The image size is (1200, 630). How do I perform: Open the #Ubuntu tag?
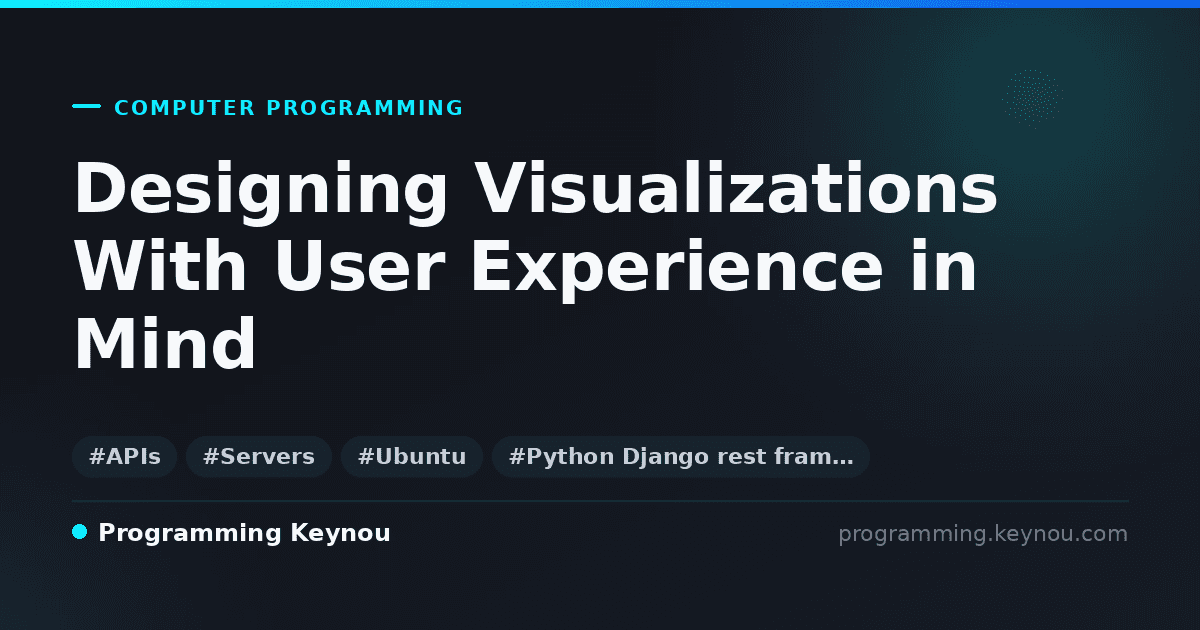pos(412,457)
